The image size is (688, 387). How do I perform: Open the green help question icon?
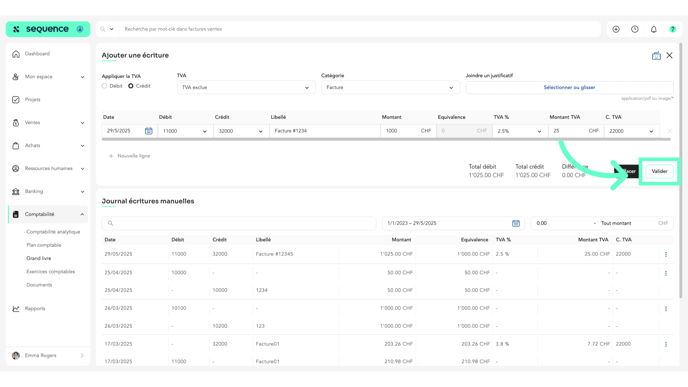pos(673,29)
